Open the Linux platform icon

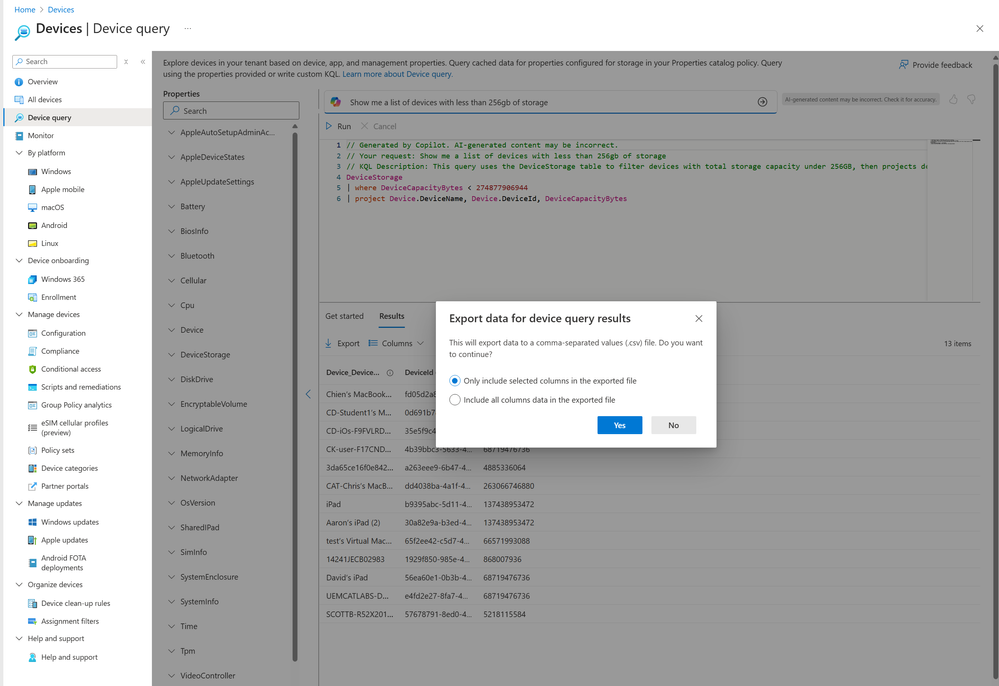pyautogui.click(x=32, y=243)
